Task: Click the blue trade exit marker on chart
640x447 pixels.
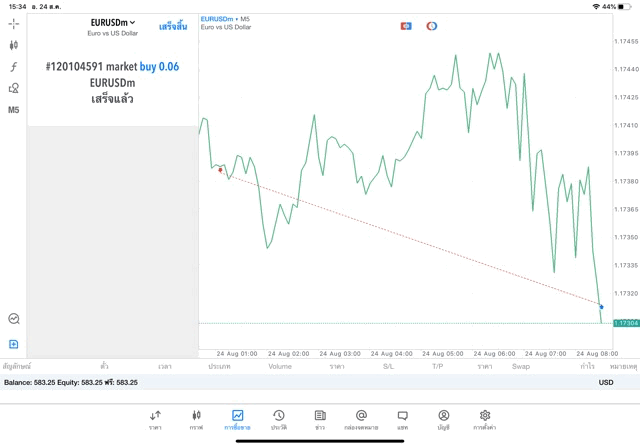Action: (x=601, y=307)
